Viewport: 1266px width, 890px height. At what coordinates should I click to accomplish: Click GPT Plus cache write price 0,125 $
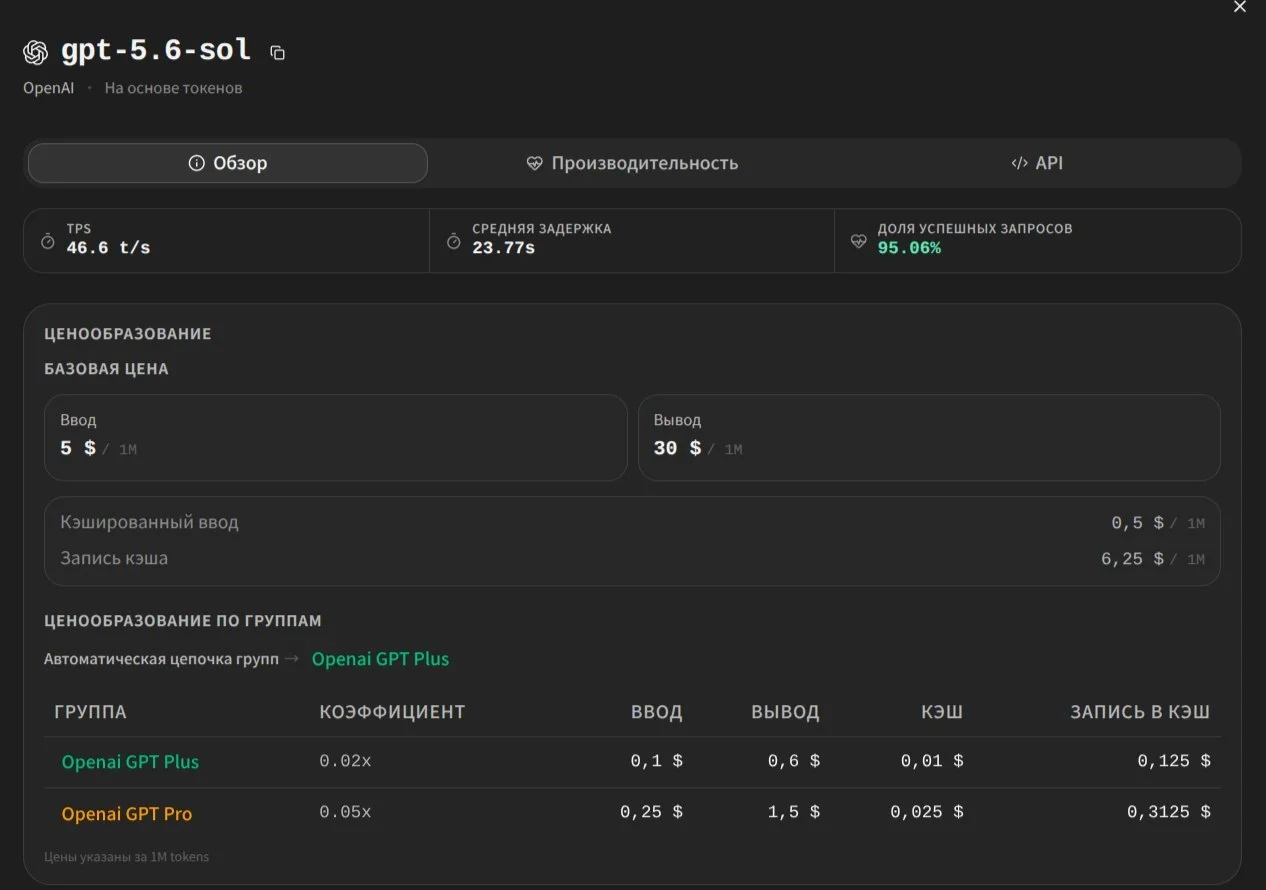(x=1174, y=761)
